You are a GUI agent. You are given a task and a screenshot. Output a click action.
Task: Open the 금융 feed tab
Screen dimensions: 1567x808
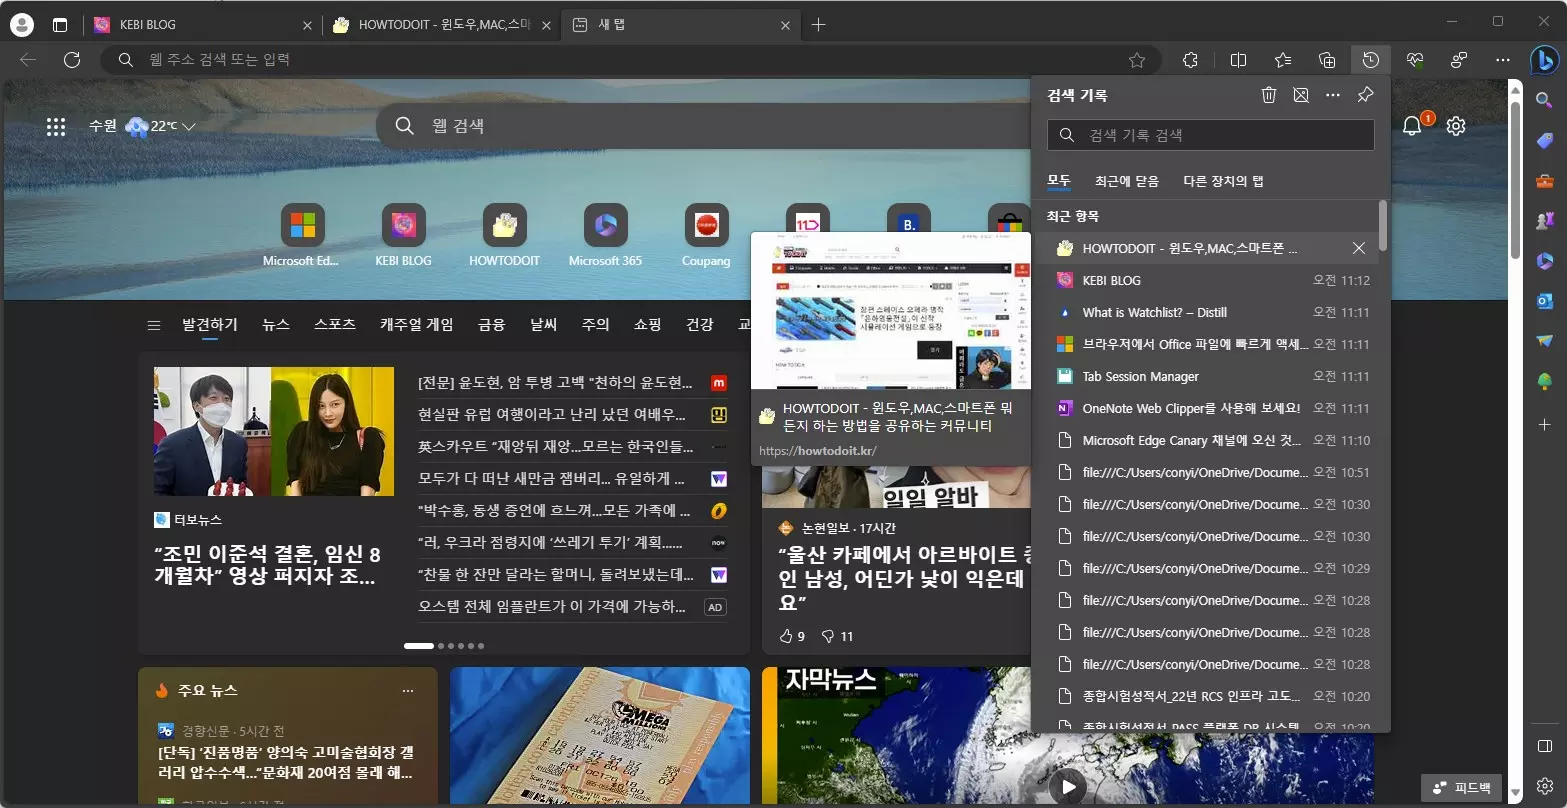(491, 324)
